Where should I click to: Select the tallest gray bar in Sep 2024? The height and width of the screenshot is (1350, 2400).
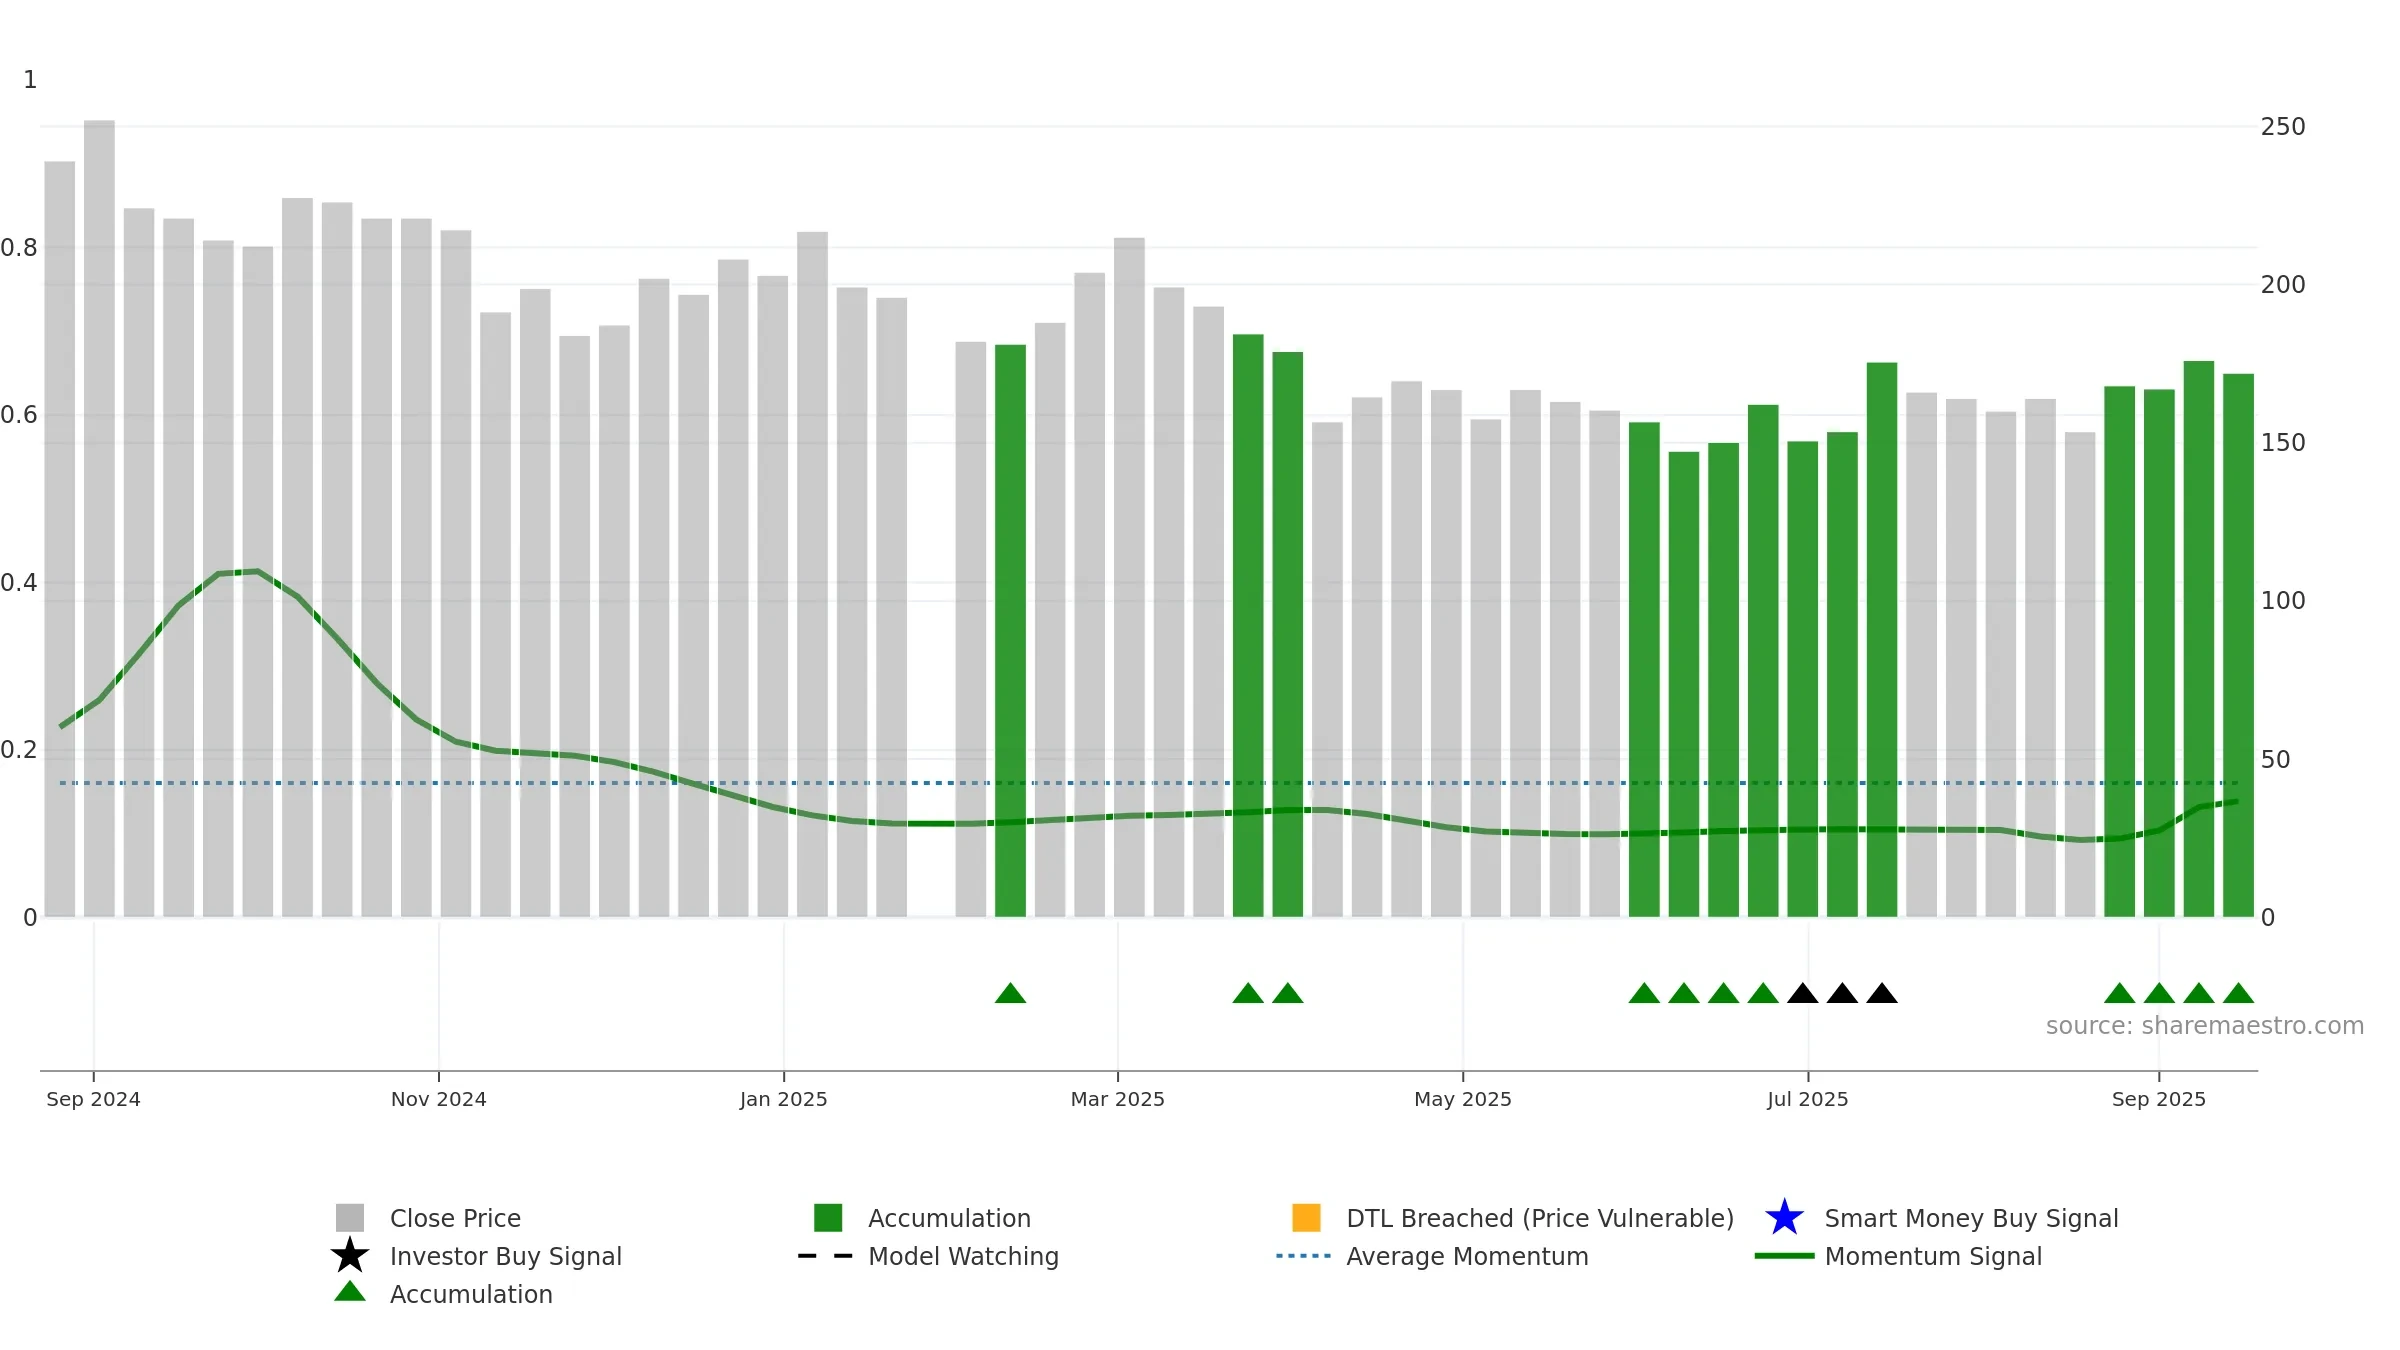(x=99, y=518)
